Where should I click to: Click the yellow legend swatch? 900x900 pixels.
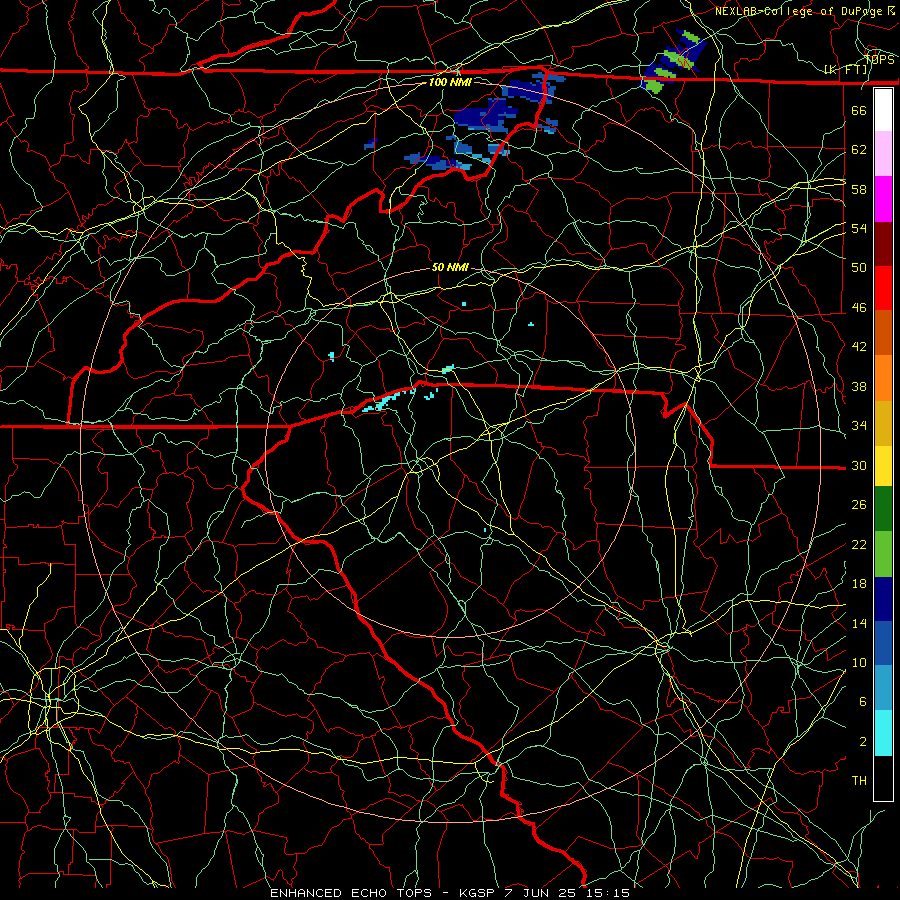tap(883, 465)
